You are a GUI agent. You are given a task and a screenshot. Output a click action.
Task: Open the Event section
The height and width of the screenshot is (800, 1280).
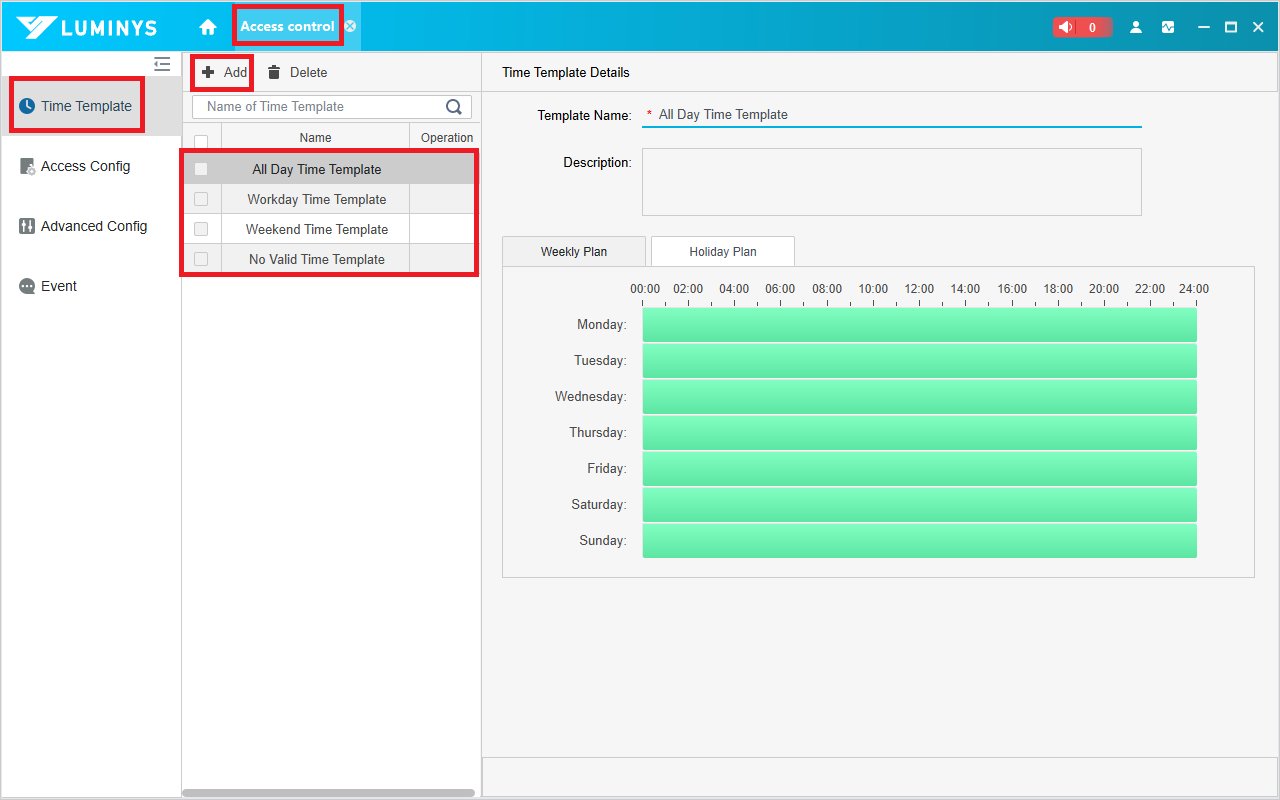click(58, 287)
